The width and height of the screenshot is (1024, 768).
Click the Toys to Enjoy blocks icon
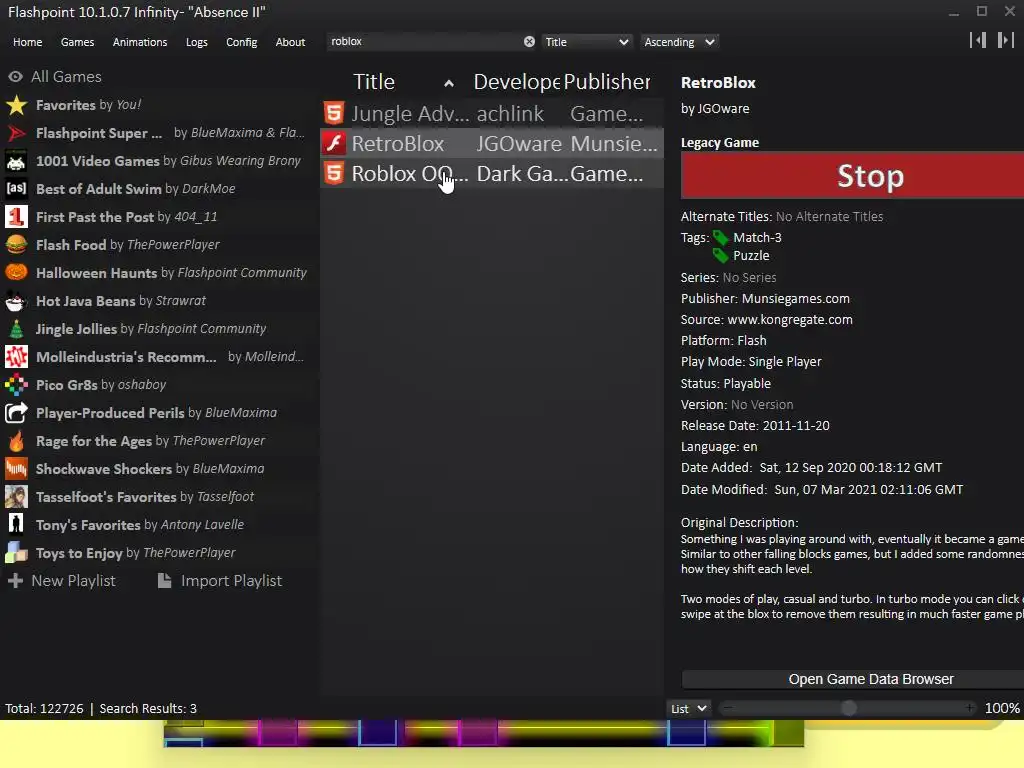(x=16, y=553)
